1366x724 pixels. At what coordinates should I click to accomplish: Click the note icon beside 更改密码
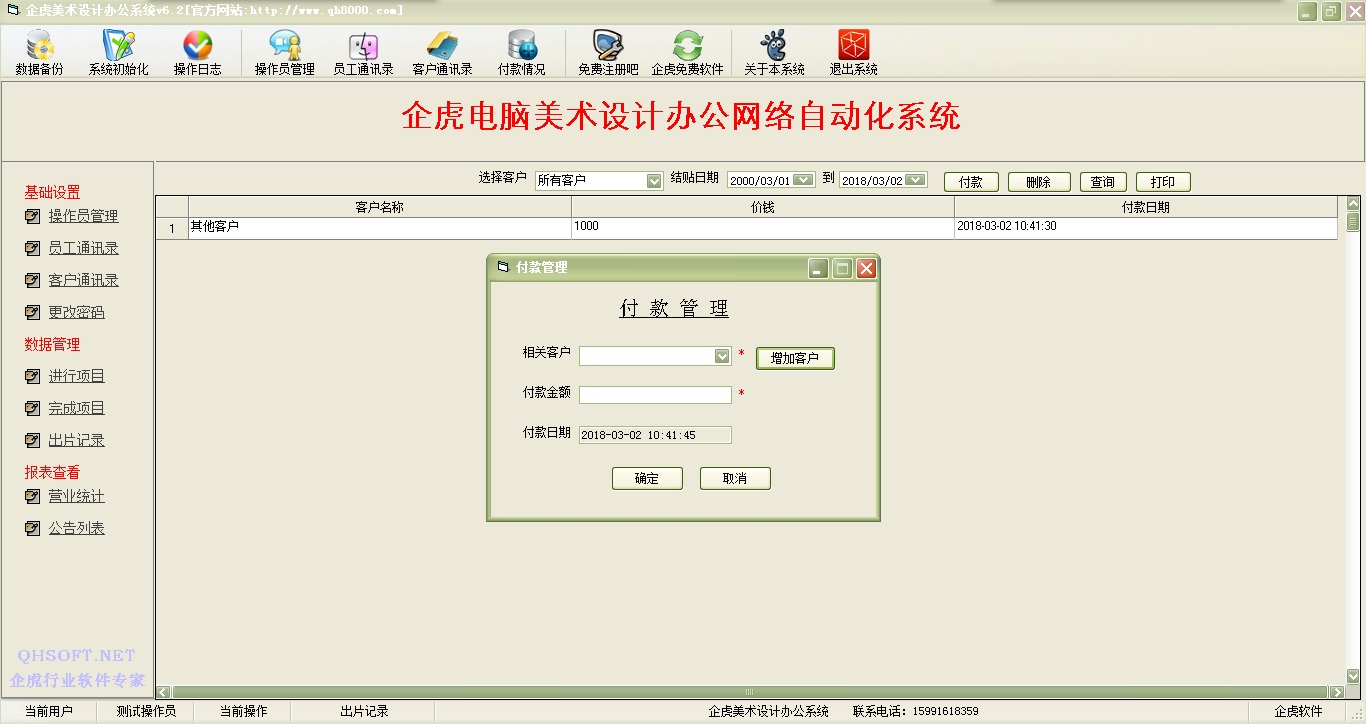pos(33,312)
